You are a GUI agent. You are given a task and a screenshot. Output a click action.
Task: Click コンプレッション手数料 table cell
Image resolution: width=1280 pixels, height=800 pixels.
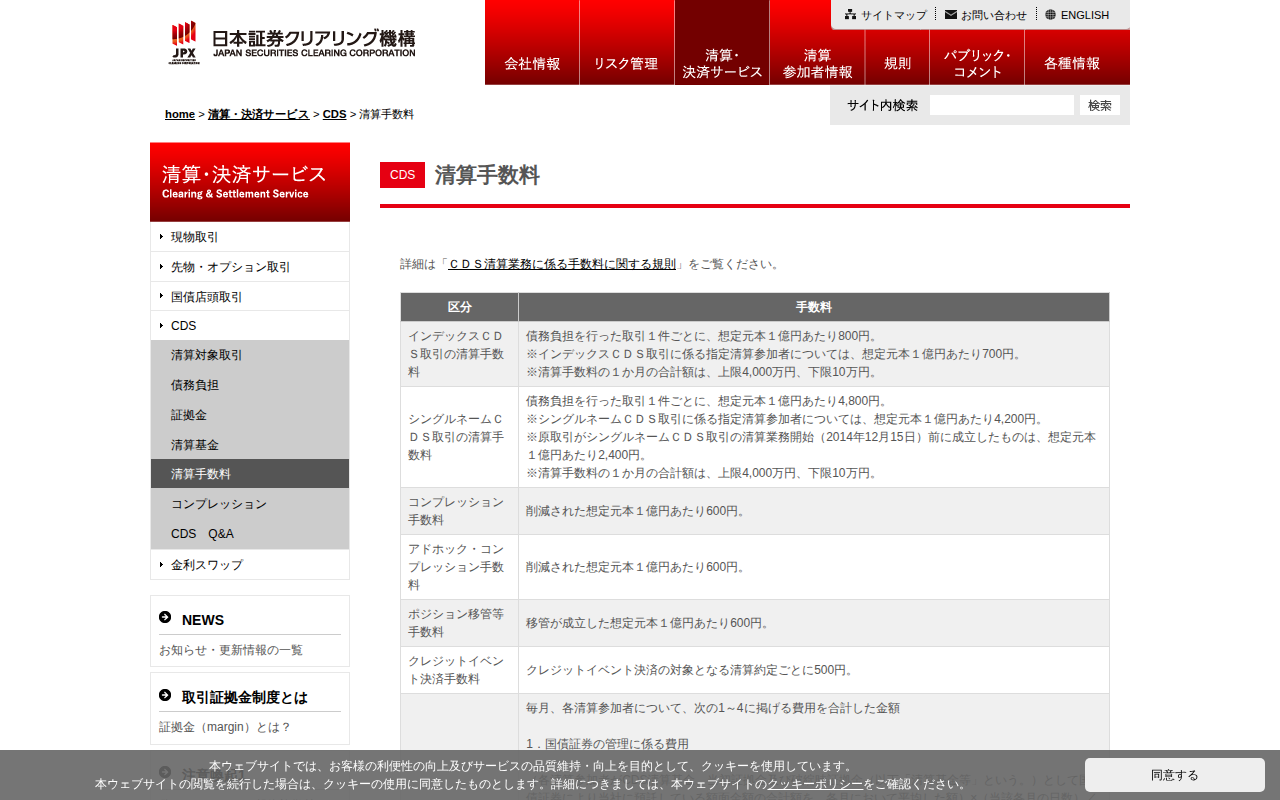(460, 511)
